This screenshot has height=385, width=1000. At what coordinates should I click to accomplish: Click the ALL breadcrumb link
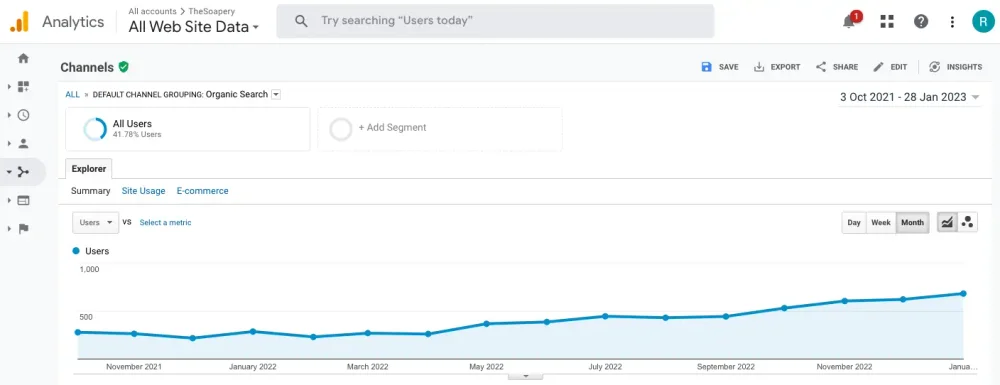73,94
